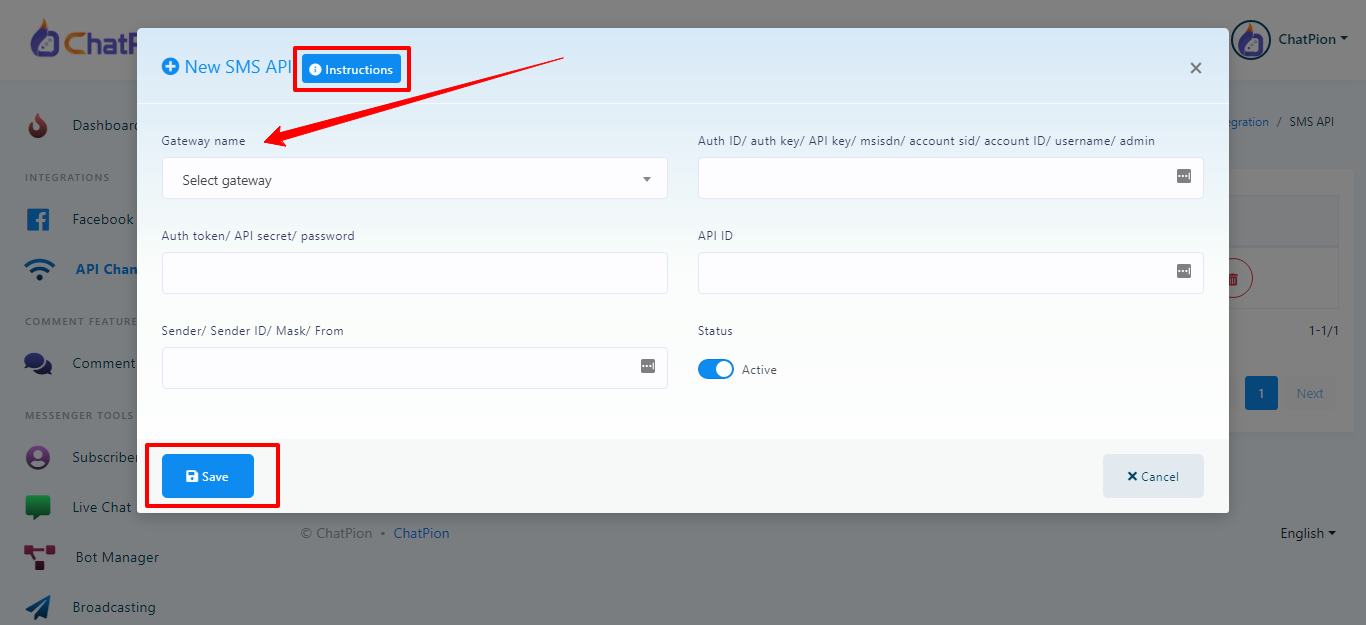Click the blue Instructions button

tap(351, 69)
